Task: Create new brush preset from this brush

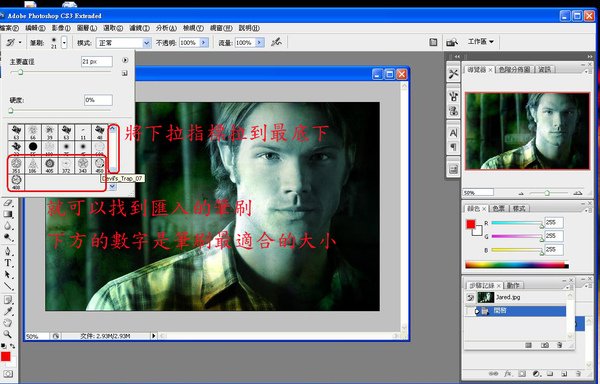Action: pyautogui.click(x=125, y=73)
